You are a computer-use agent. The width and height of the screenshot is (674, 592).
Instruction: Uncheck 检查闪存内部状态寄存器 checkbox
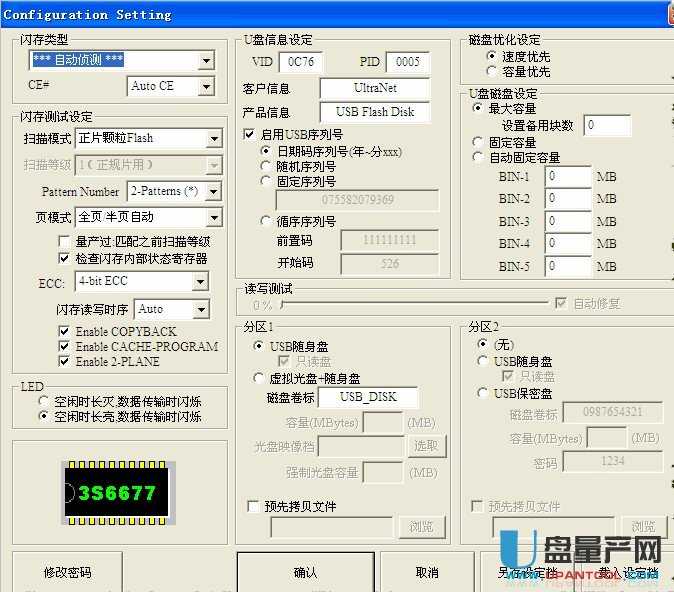pyautogui.click(x=64, y=258)
